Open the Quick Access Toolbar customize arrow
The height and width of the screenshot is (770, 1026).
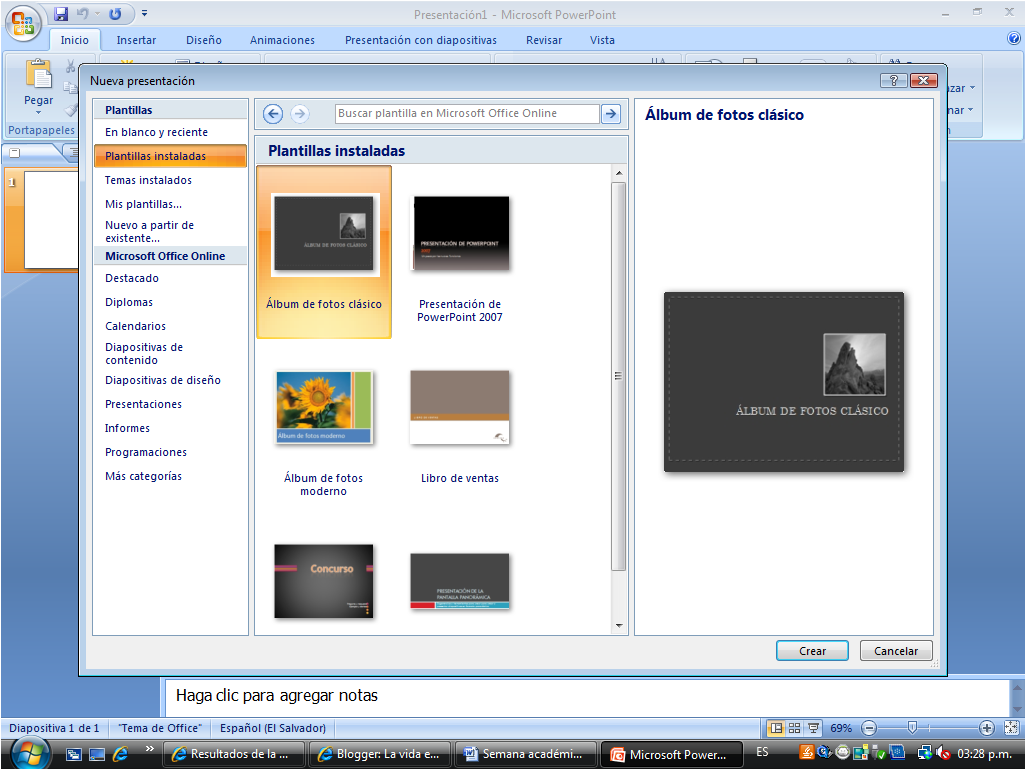(145, 13)
